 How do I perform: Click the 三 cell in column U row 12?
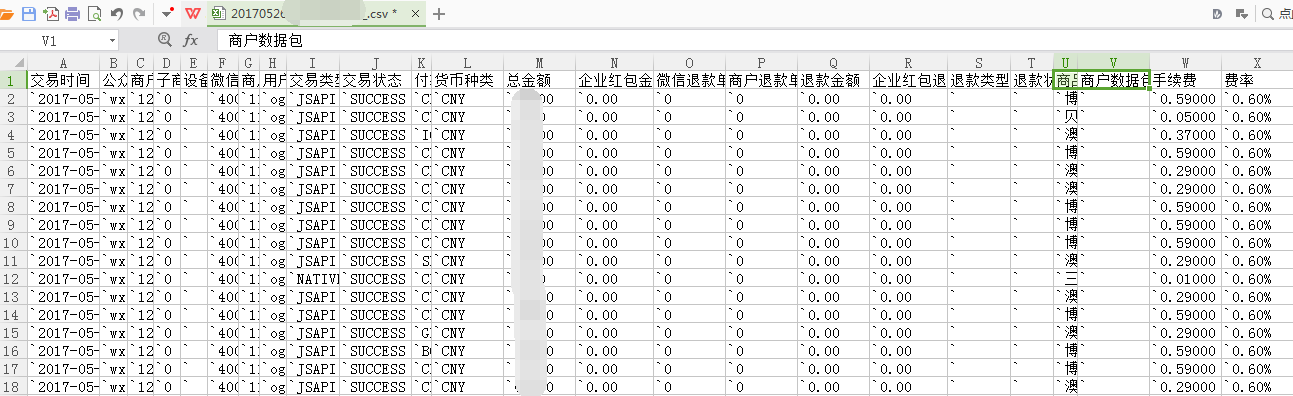1067,278
